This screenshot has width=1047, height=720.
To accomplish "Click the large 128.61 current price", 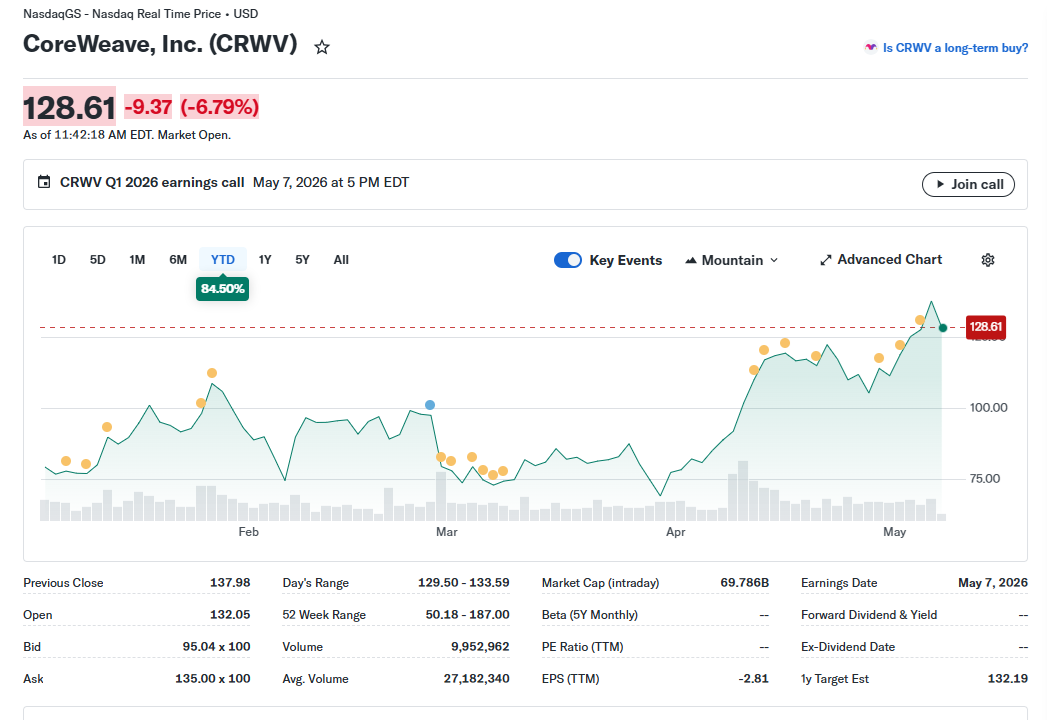I will point(69,108).
